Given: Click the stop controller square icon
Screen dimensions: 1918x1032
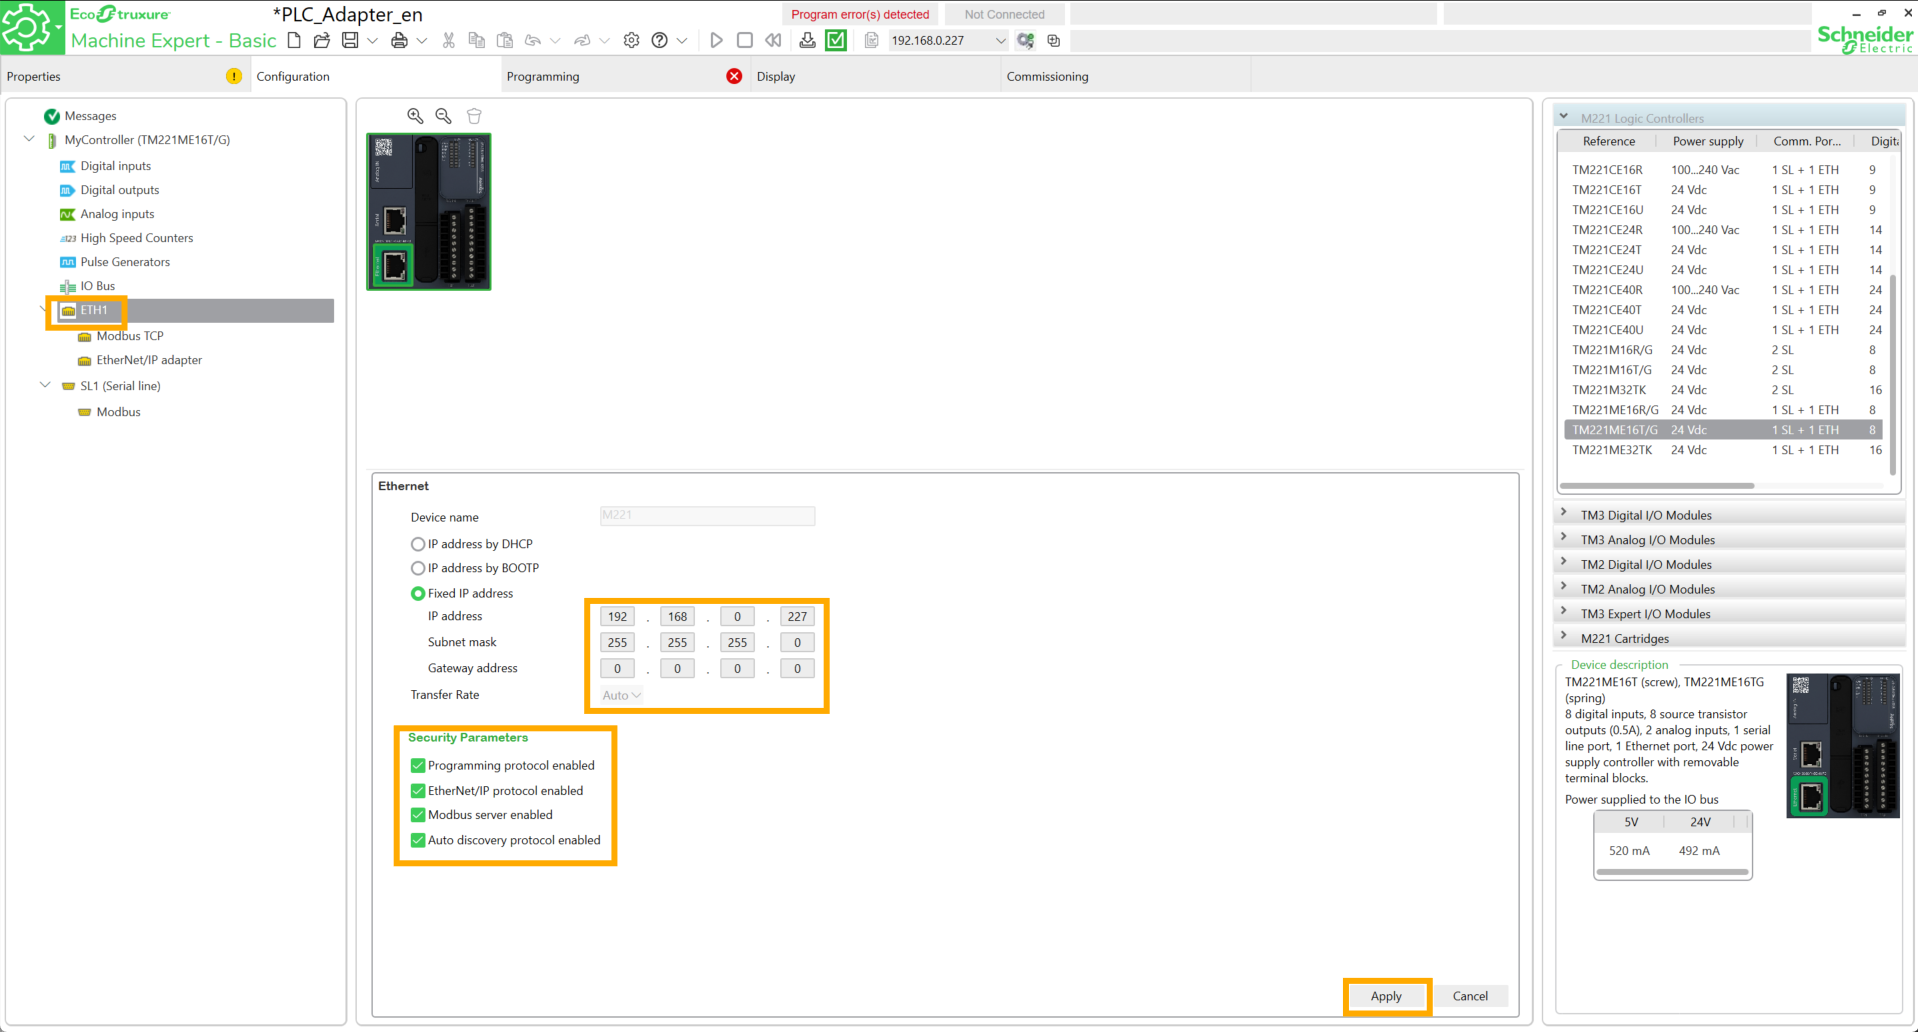Looking at the screenshot, I should 744,41.
